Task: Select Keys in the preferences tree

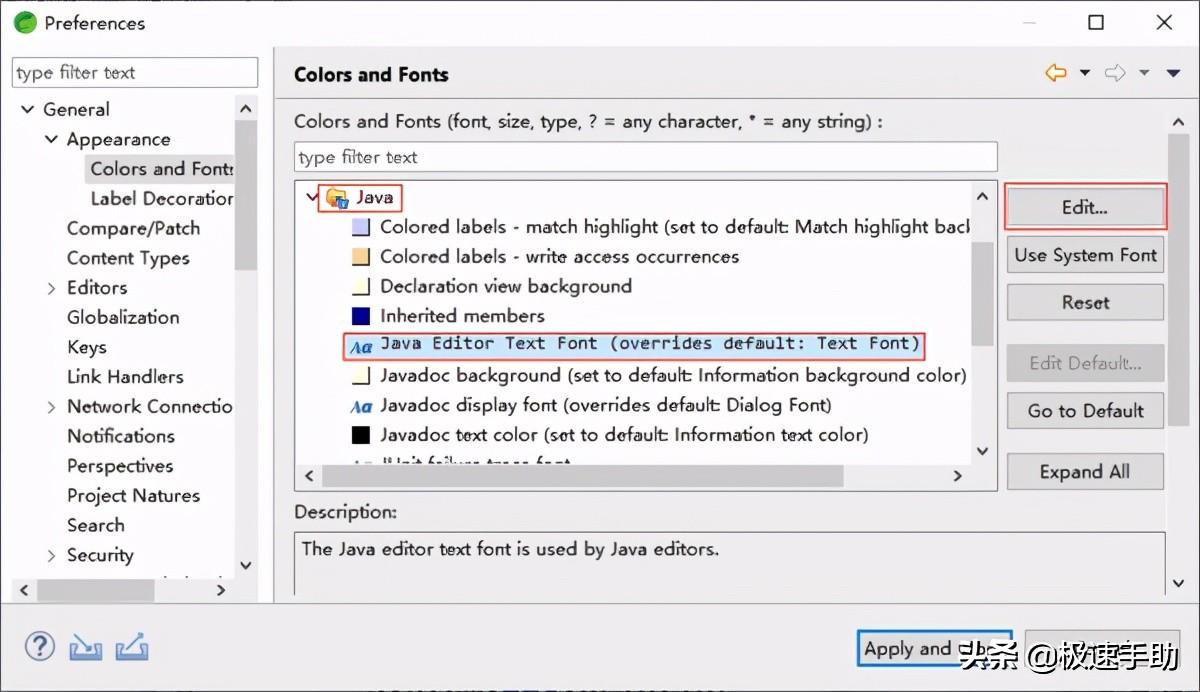Action: tap(86, 347)
